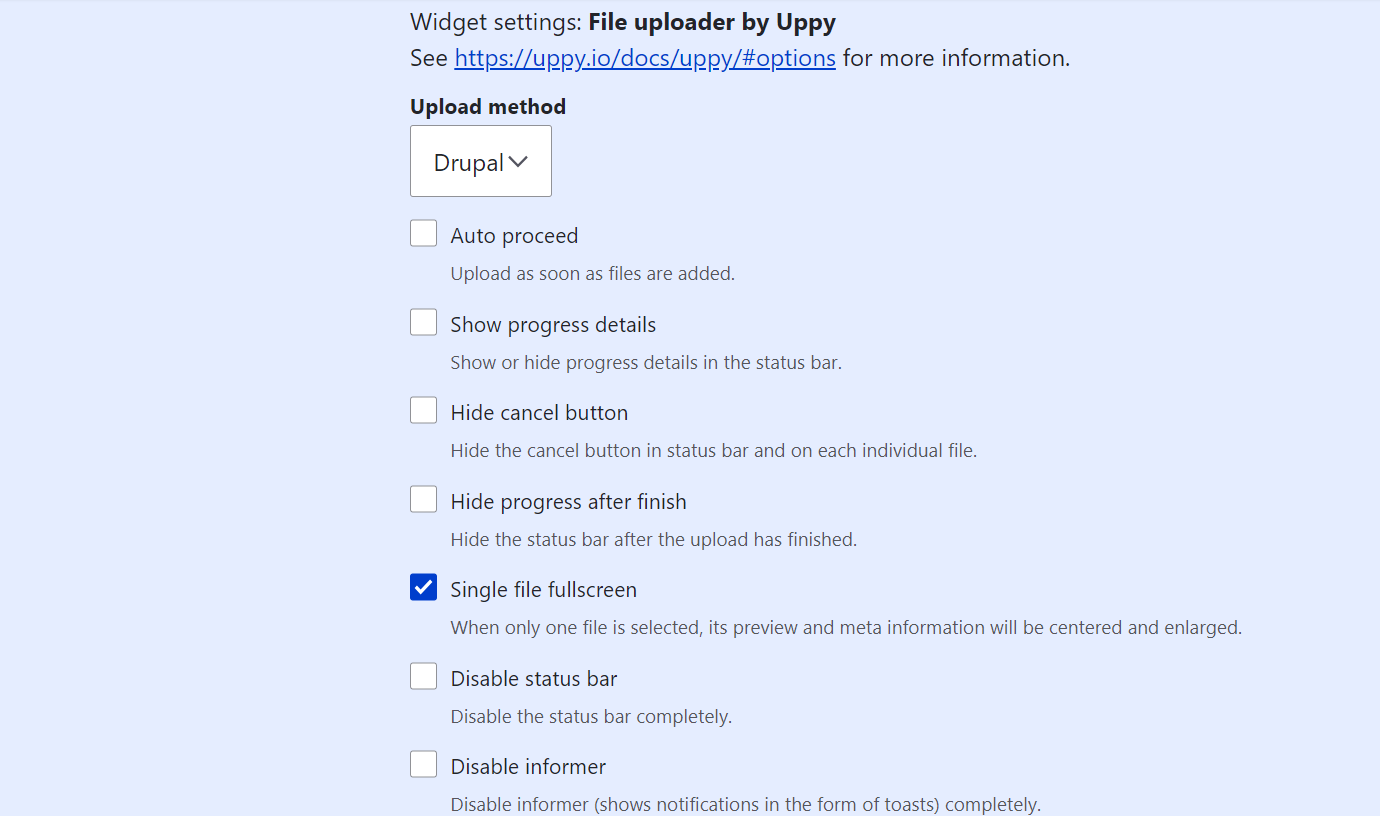The width and height of the screenshot is (1380, 816).
Task: Click the checkmark inside Single file fullscreen
Action: pyautogui.click(x=423, y=587)
